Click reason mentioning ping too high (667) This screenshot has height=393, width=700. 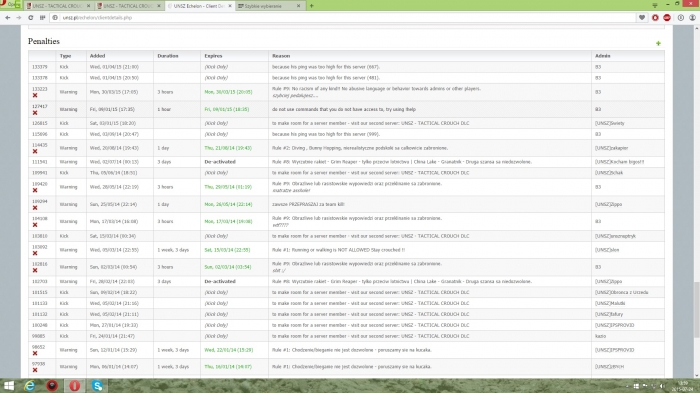click(x=326, y=67)
